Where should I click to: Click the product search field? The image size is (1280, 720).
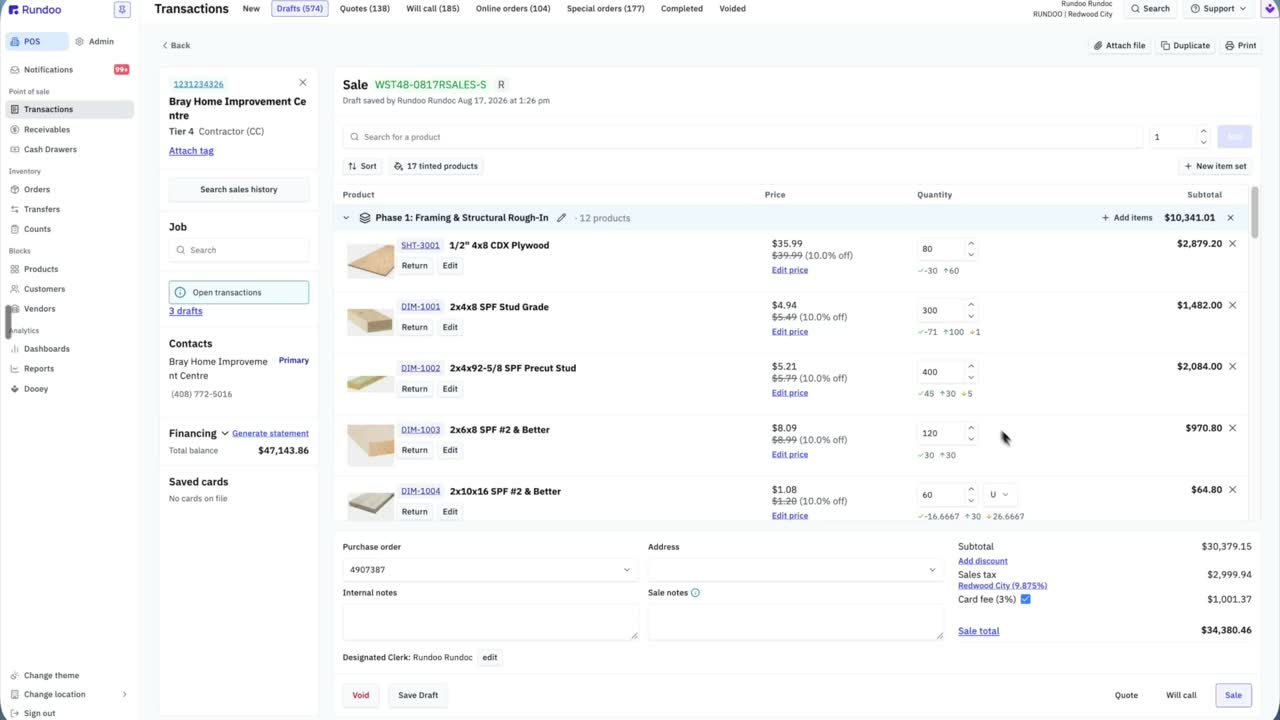coord(742,137)
